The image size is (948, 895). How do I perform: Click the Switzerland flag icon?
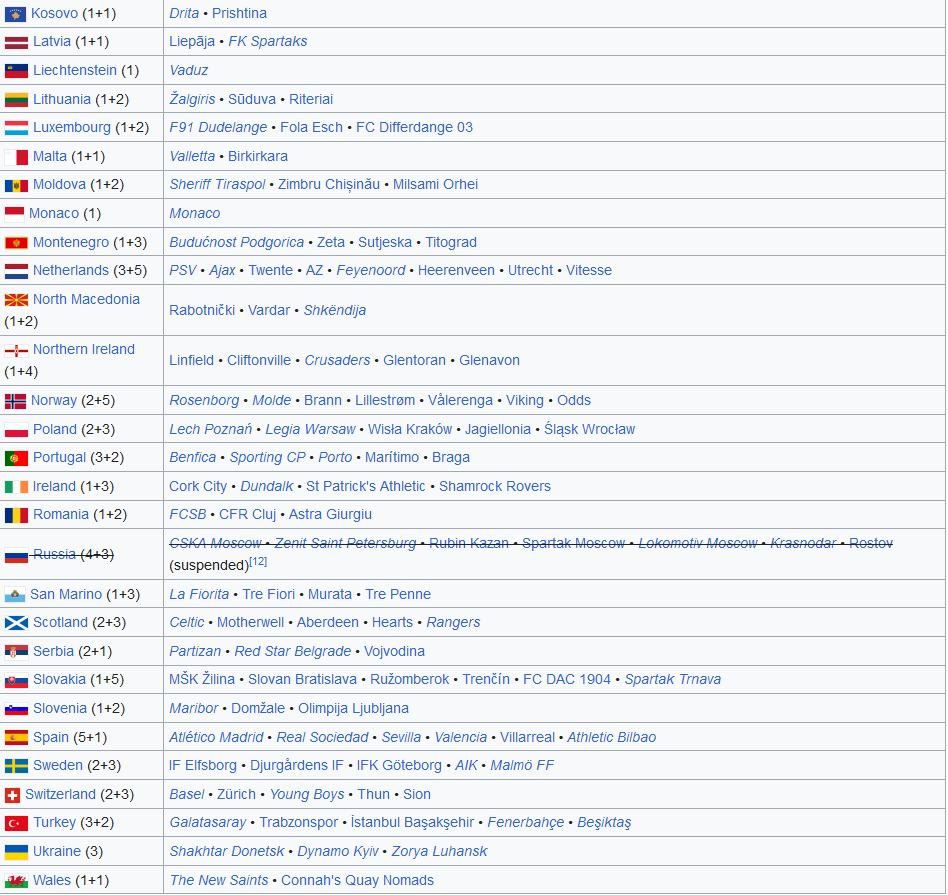coord(12,795)
